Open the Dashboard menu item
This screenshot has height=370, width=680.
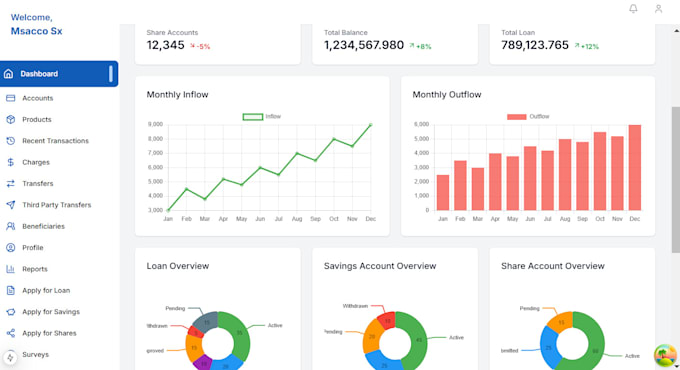[59, 74]
